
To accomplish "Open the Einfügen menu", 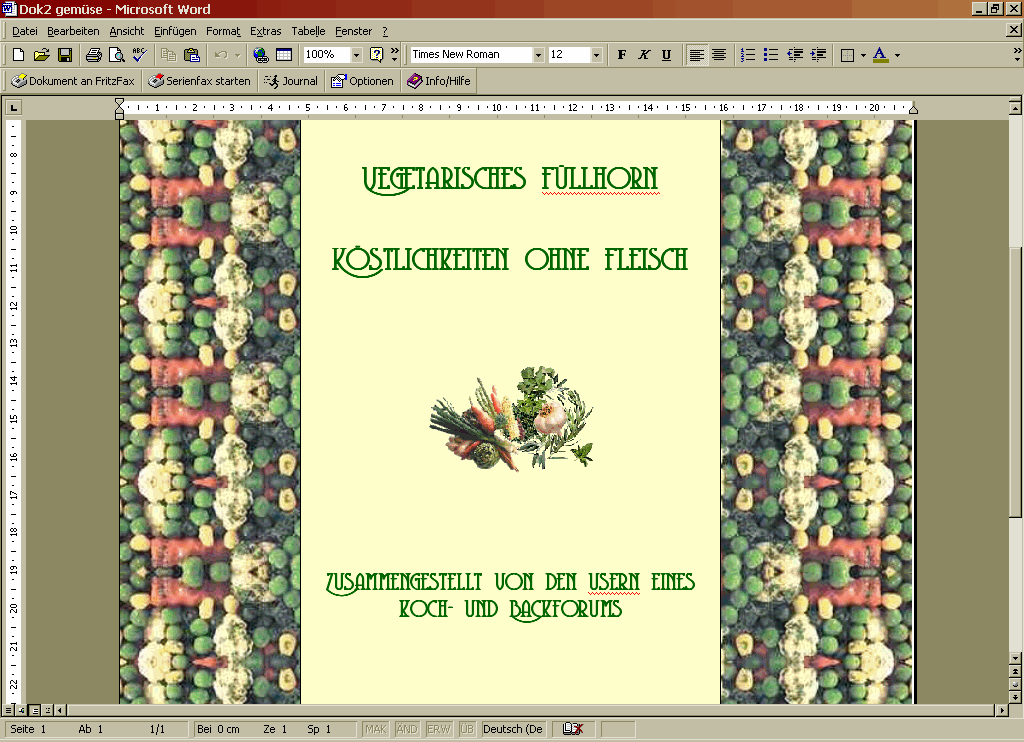I will [x=175, y=31].
